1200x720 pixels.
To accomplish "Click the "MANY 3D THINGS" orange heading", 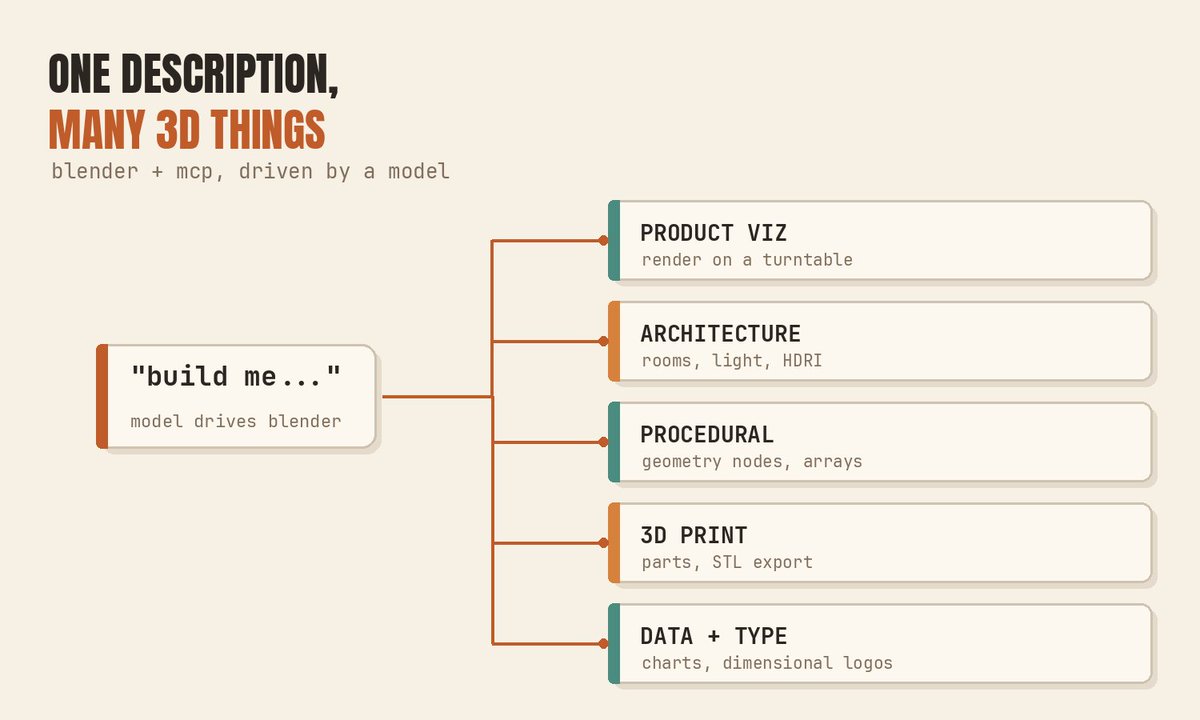I will (x=187, y=130).
